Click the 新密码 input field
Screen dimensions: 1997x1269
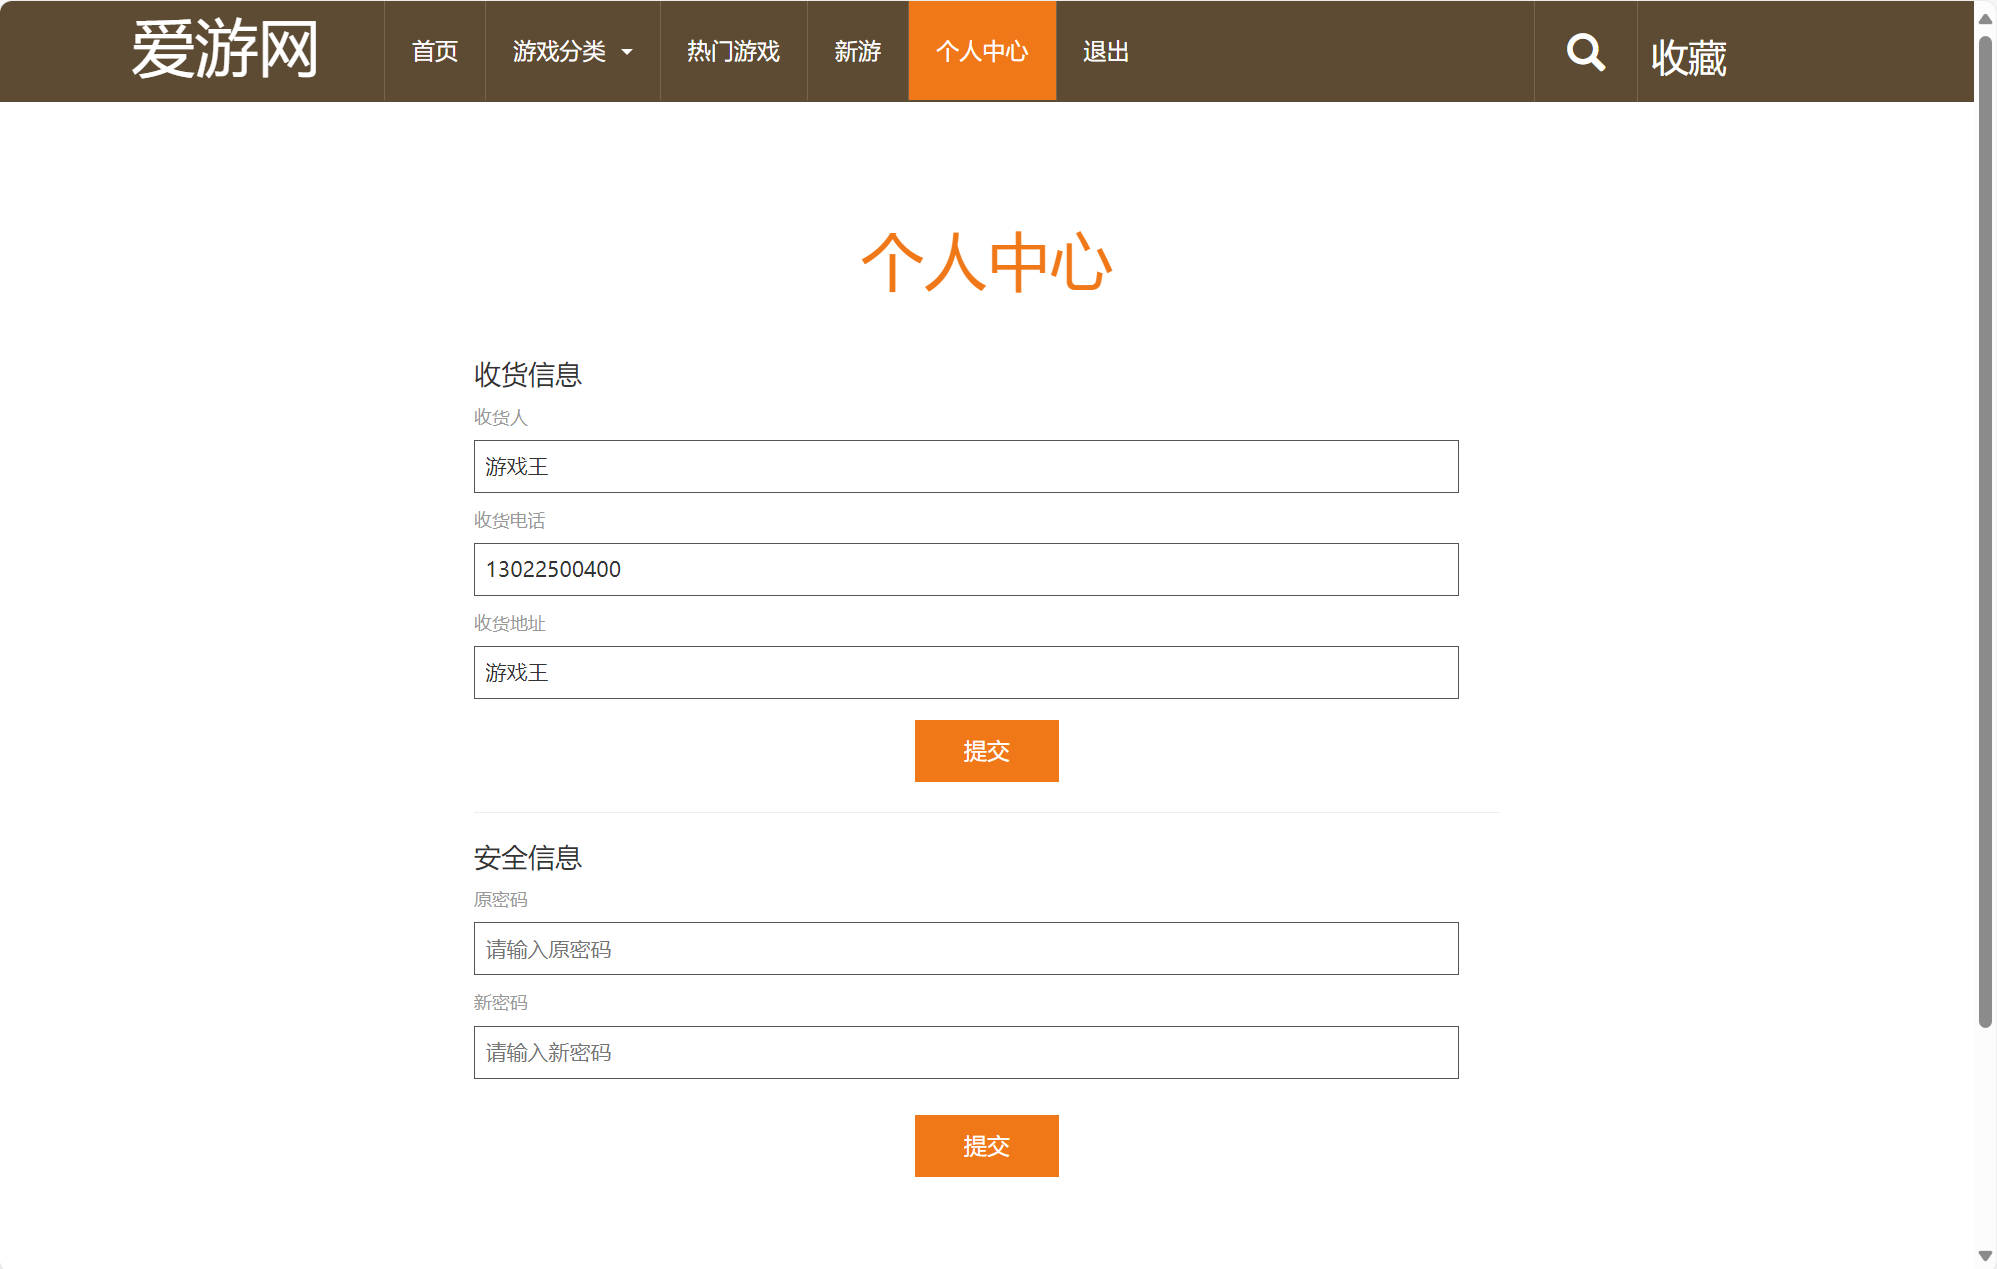[965, 1052]
